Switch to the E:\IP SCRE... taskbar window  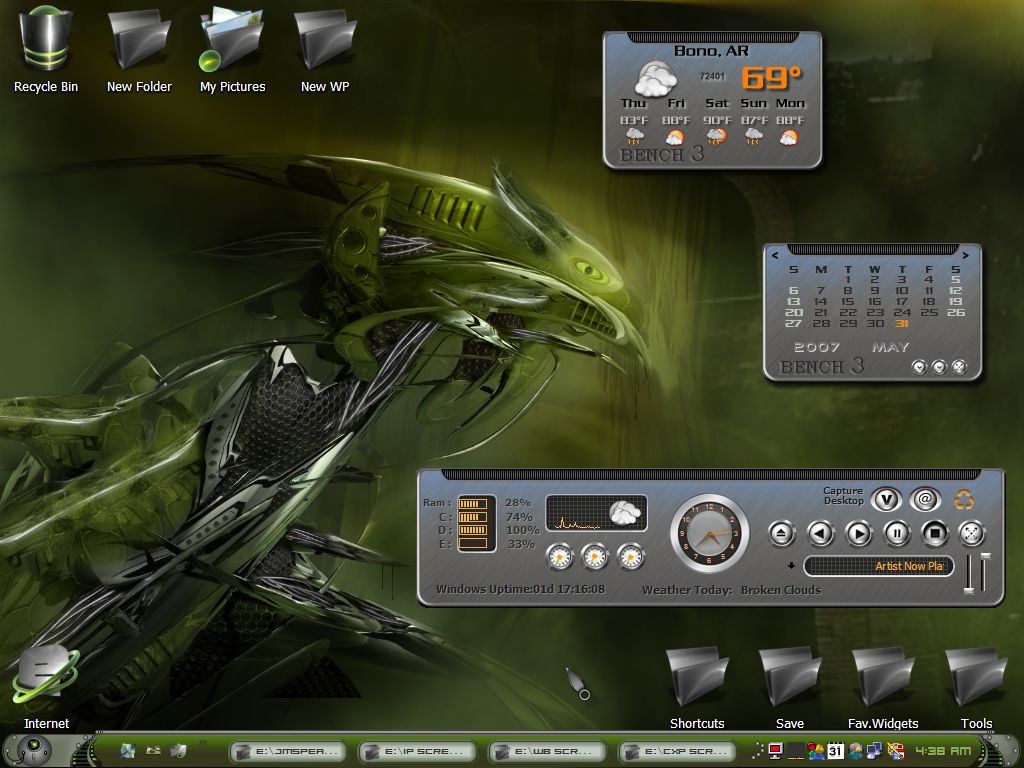pos(417,751)
